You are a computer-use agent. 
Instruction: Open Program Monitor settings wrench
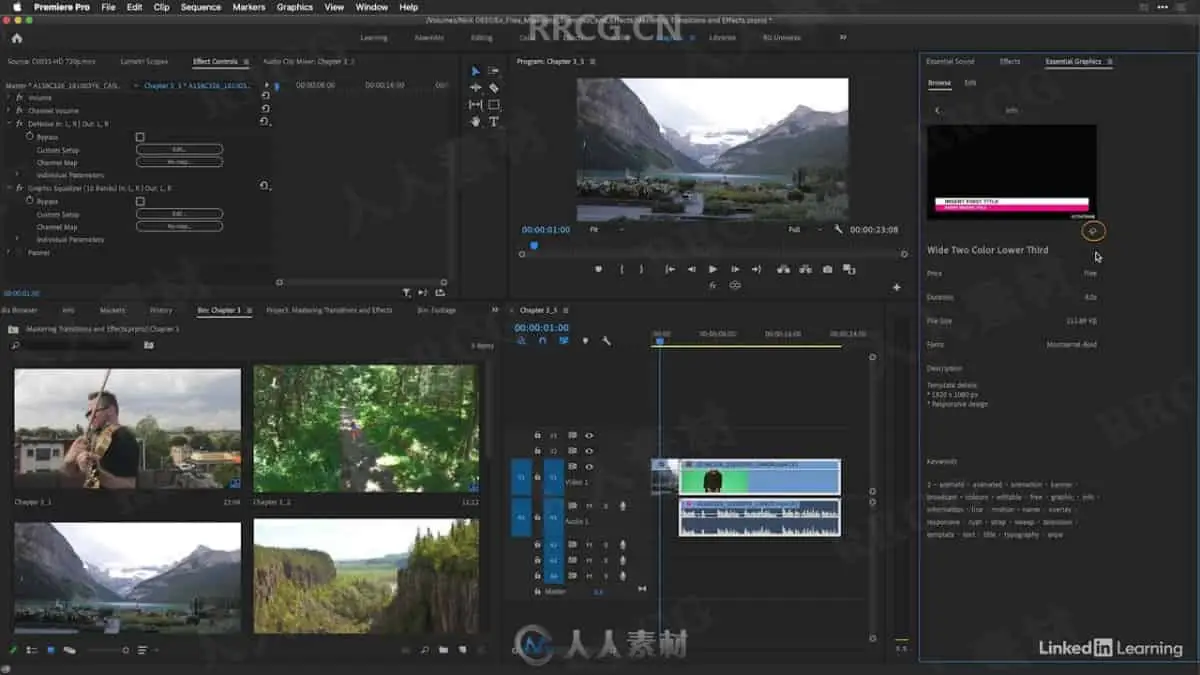(838, 229)
